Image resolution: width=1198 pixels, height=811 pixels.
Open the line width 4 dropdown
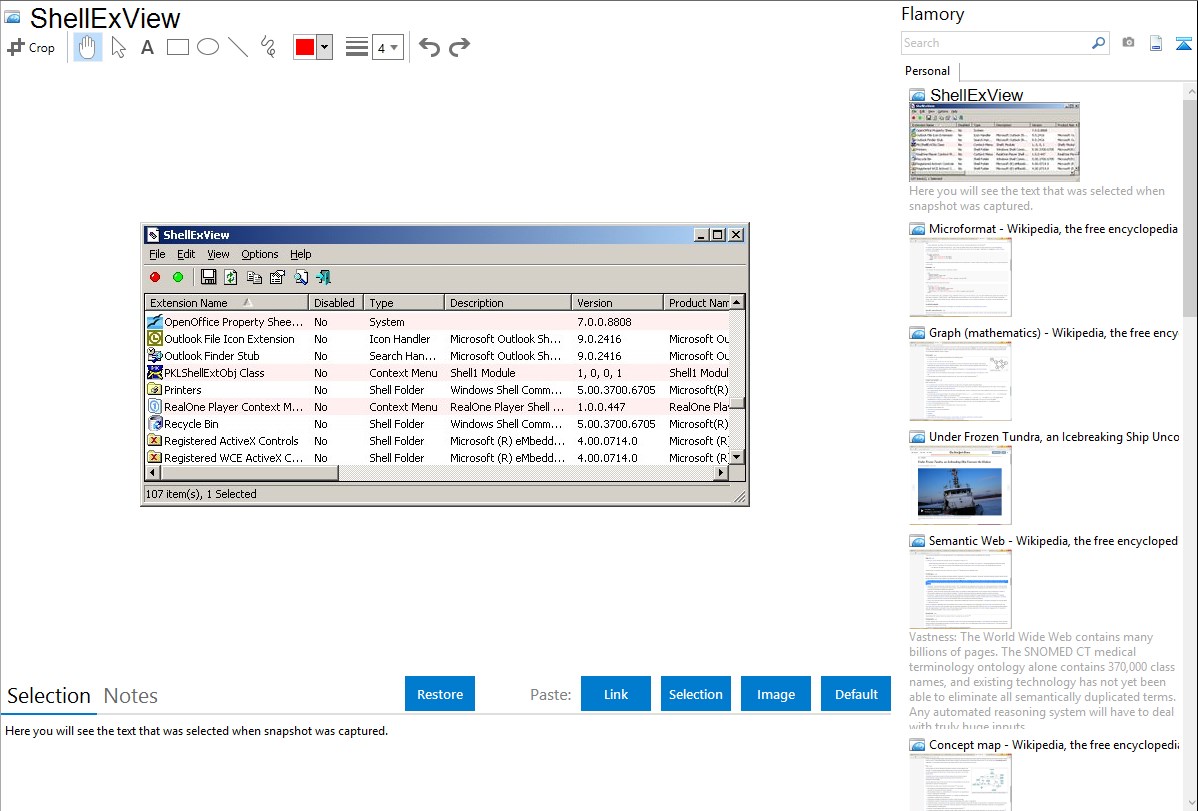click(x=387, y=47)
